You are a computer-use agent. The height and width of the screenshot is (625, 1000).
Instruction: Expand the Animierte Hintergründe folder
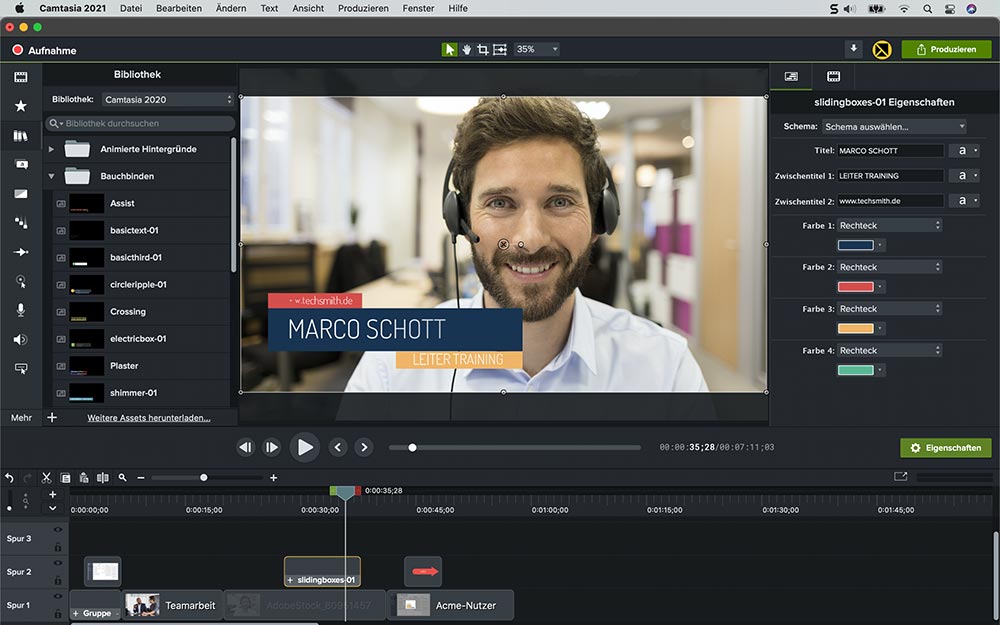coord(51,149)
